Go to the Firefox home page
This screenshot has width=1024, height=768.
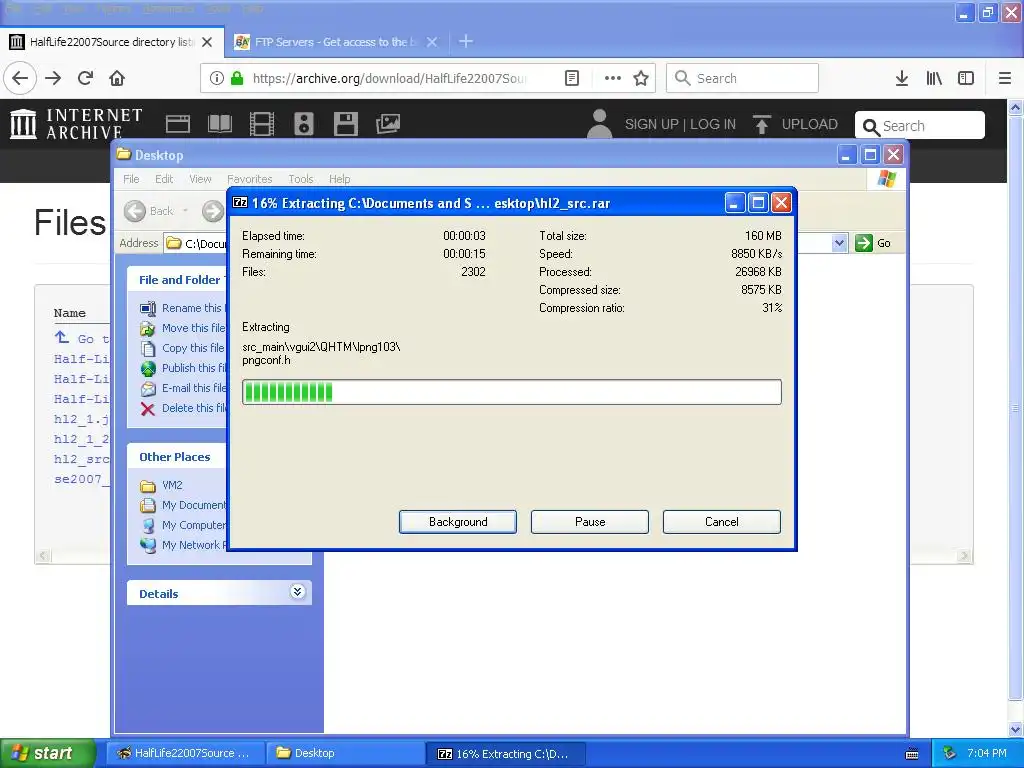[x=117, y=78]
